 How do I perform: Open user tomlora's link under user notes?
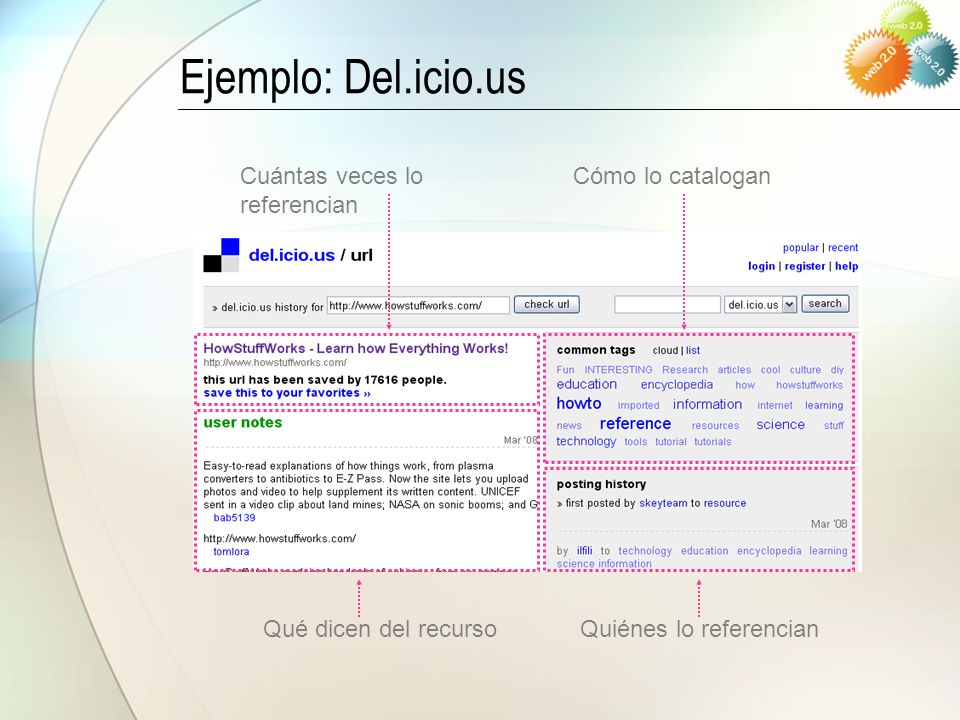(x=231, y=552)
